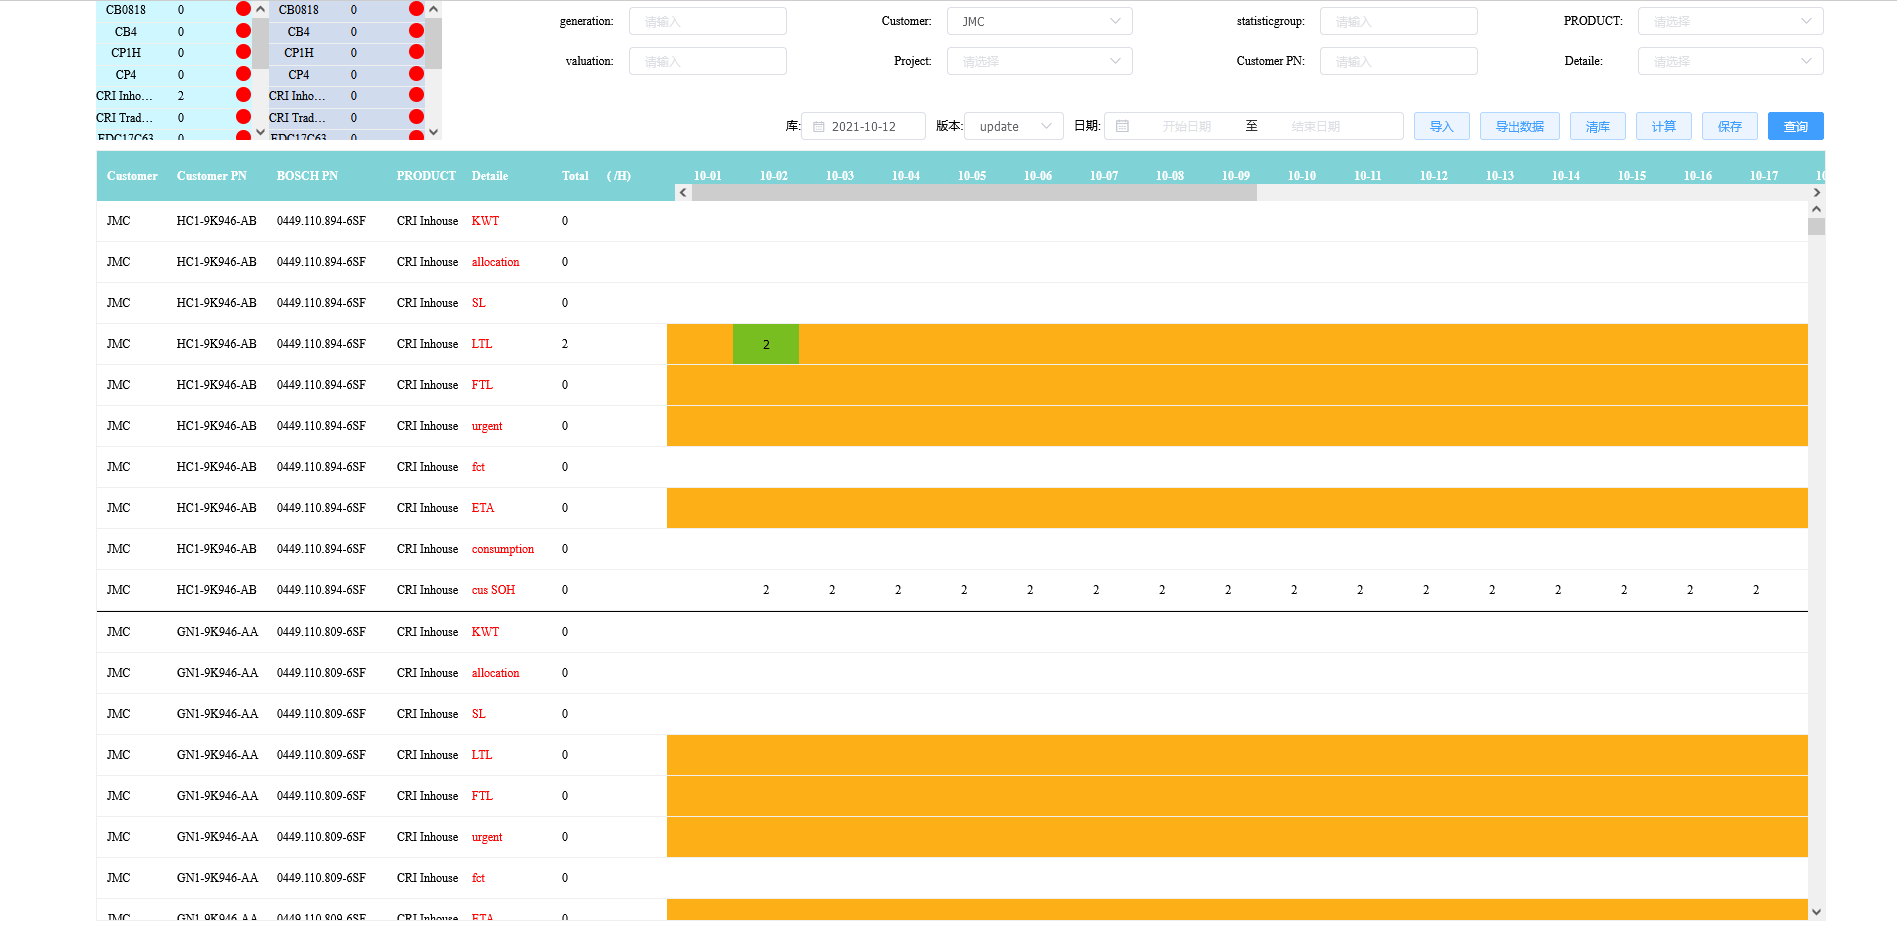Click the 清库 clear button

pyautogui.click(x=1597, y=126)
